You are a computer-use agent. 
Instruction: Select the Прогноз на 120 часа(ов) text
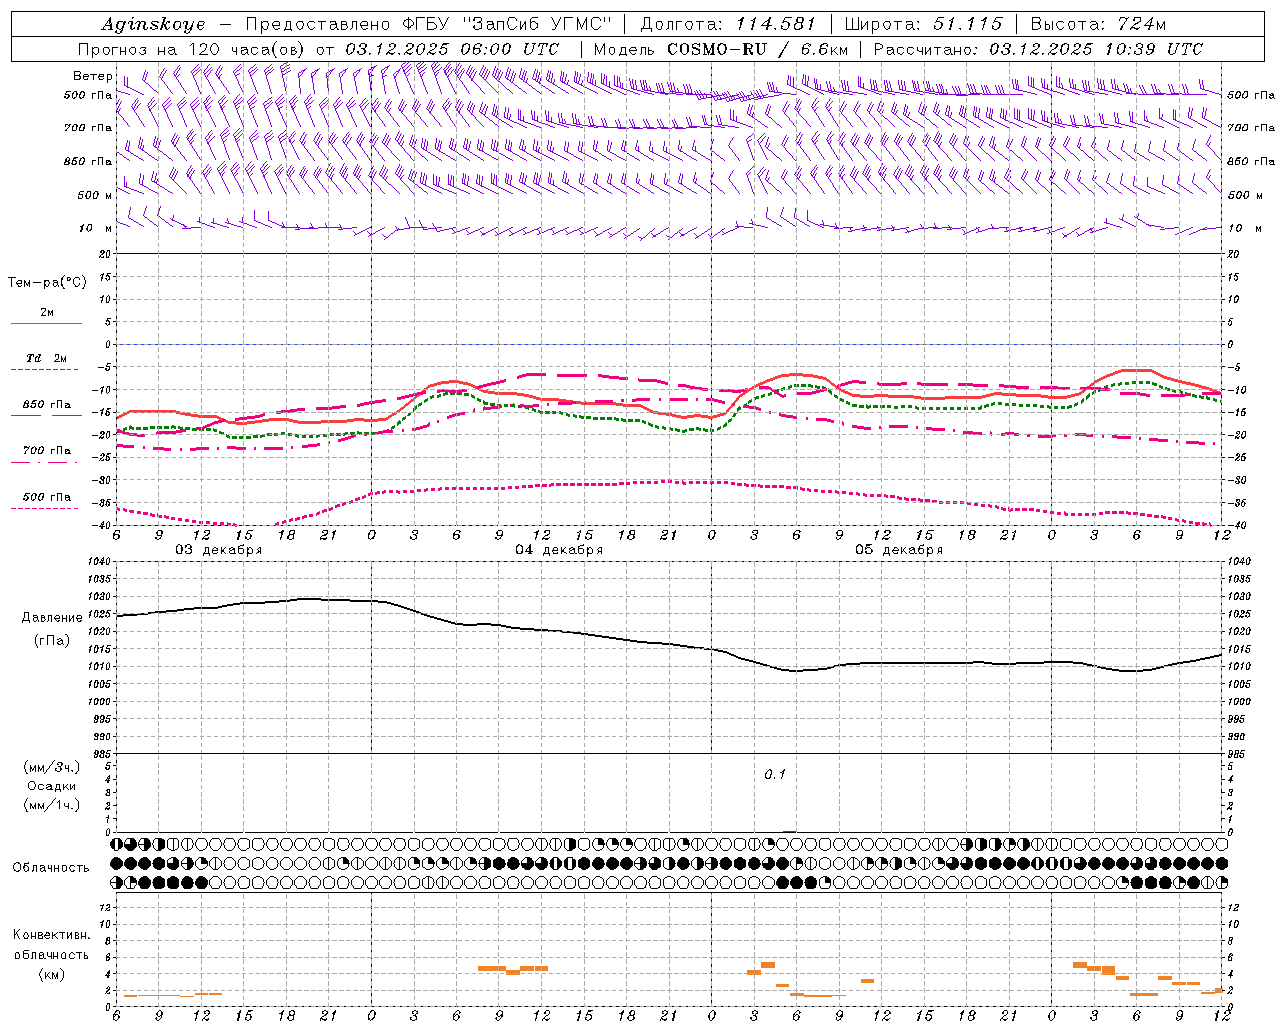coord(193,49)
